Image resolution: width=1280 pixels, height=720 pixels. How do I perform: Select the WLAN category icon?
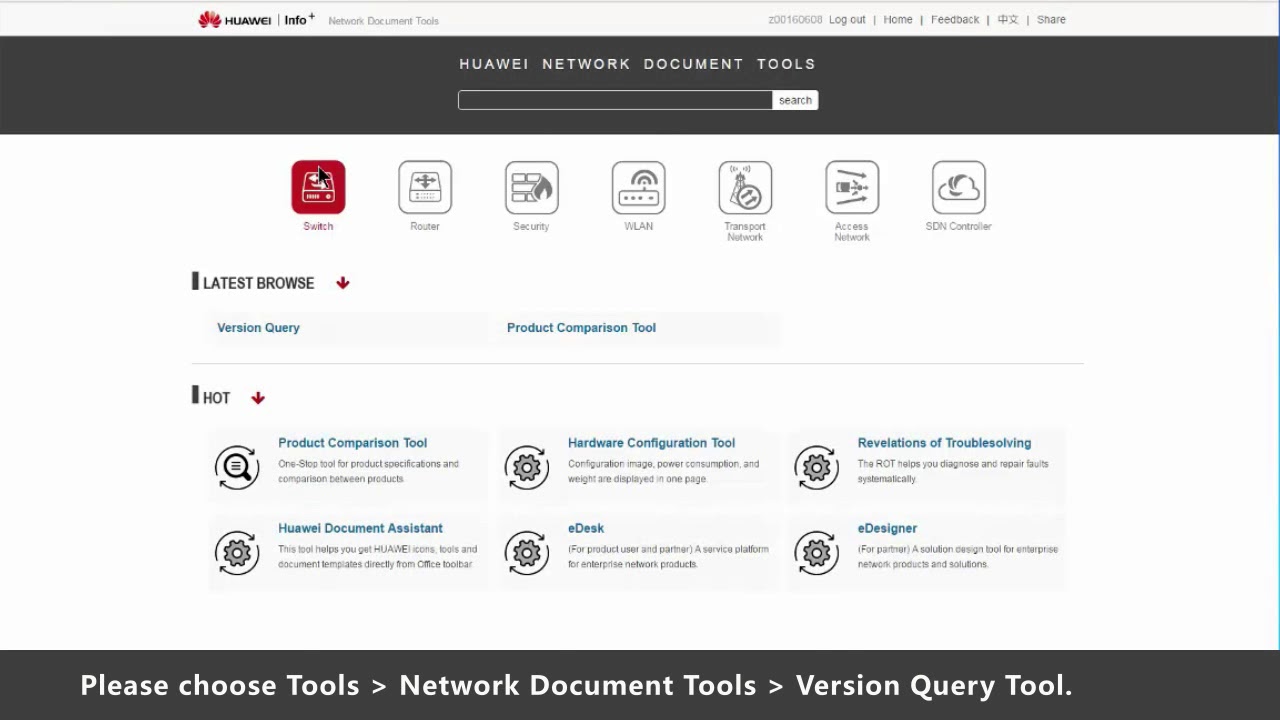pyautogui.click(x=639, y=187)
